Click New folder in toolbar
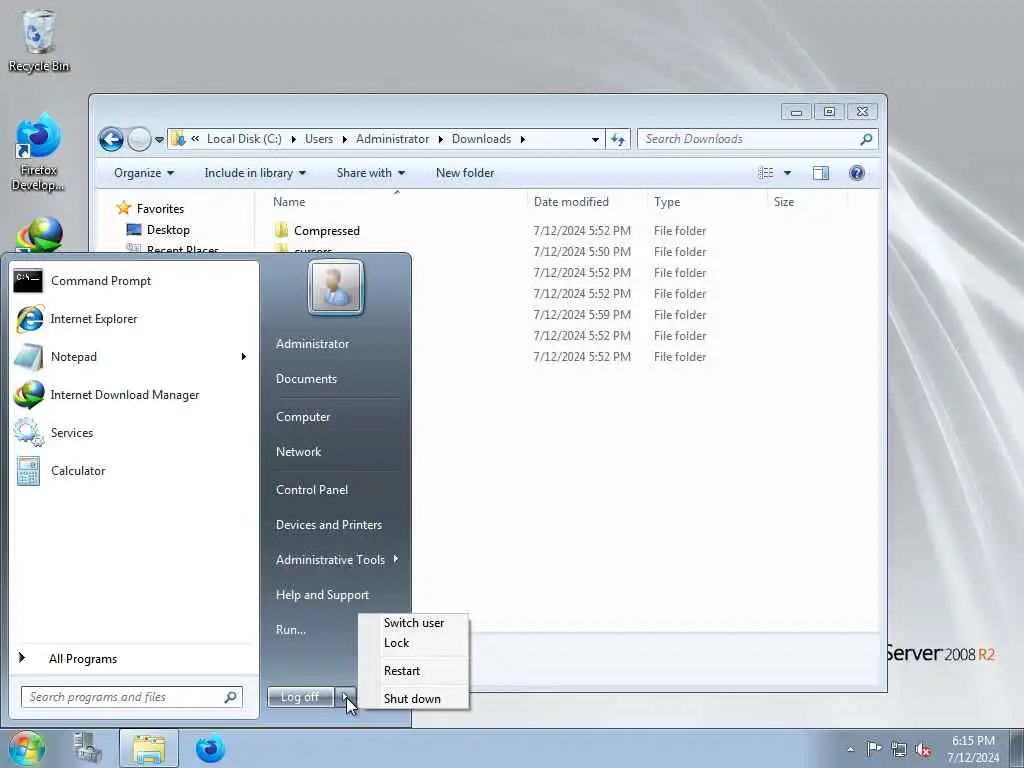Viewport: 1024px width, 768px height. pos(465,173)
